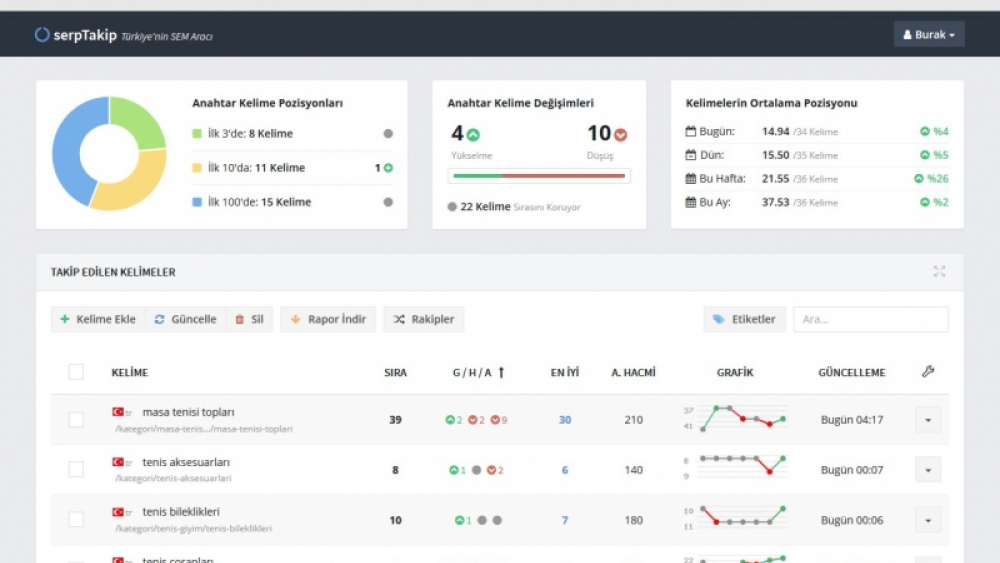Click the wrench settings icon in table header

tap(928, 371)
